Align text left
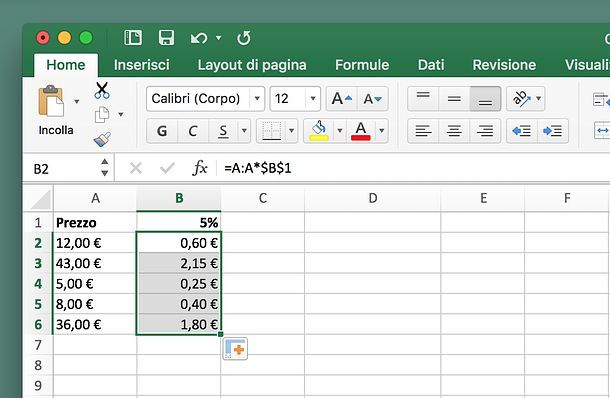This screenshot has width=610, height=398. pos(423,131)
